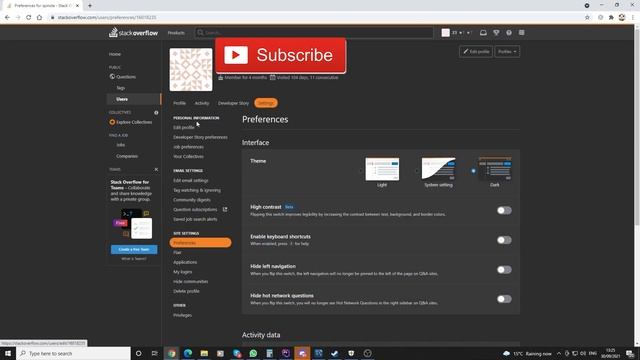This screenshot has height=360, width=640.
Task: Click the Stack Overflow search field
Action: 314,33
